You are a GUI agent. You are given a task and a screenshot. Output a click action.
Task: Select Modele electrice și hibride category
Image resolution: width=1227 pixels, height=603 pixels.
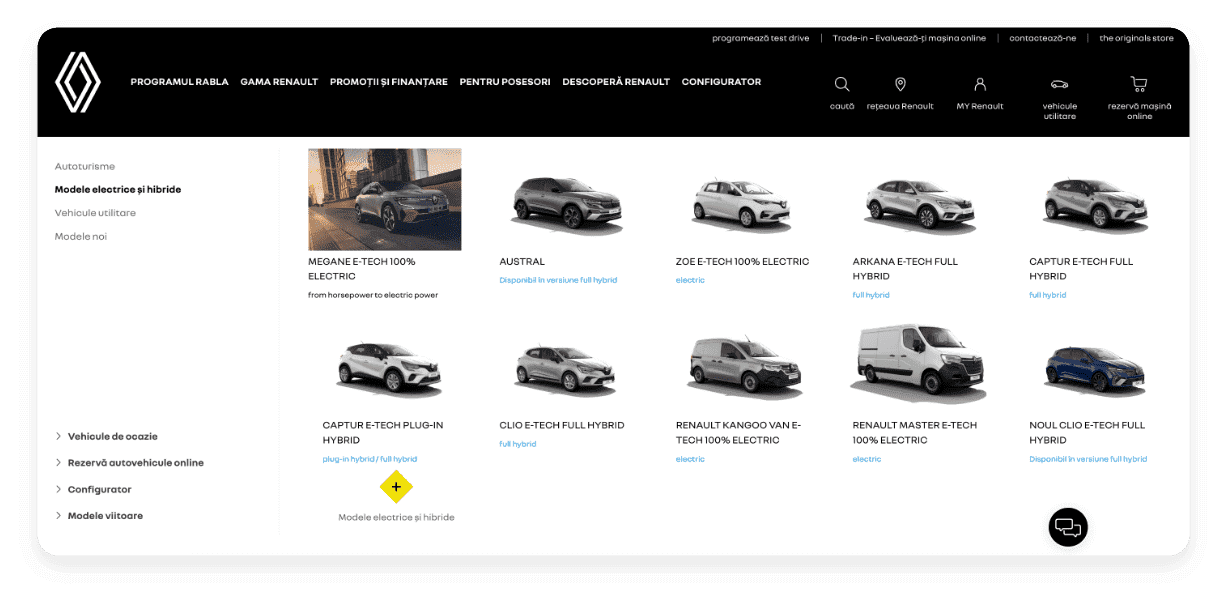[x=118, y=189]
